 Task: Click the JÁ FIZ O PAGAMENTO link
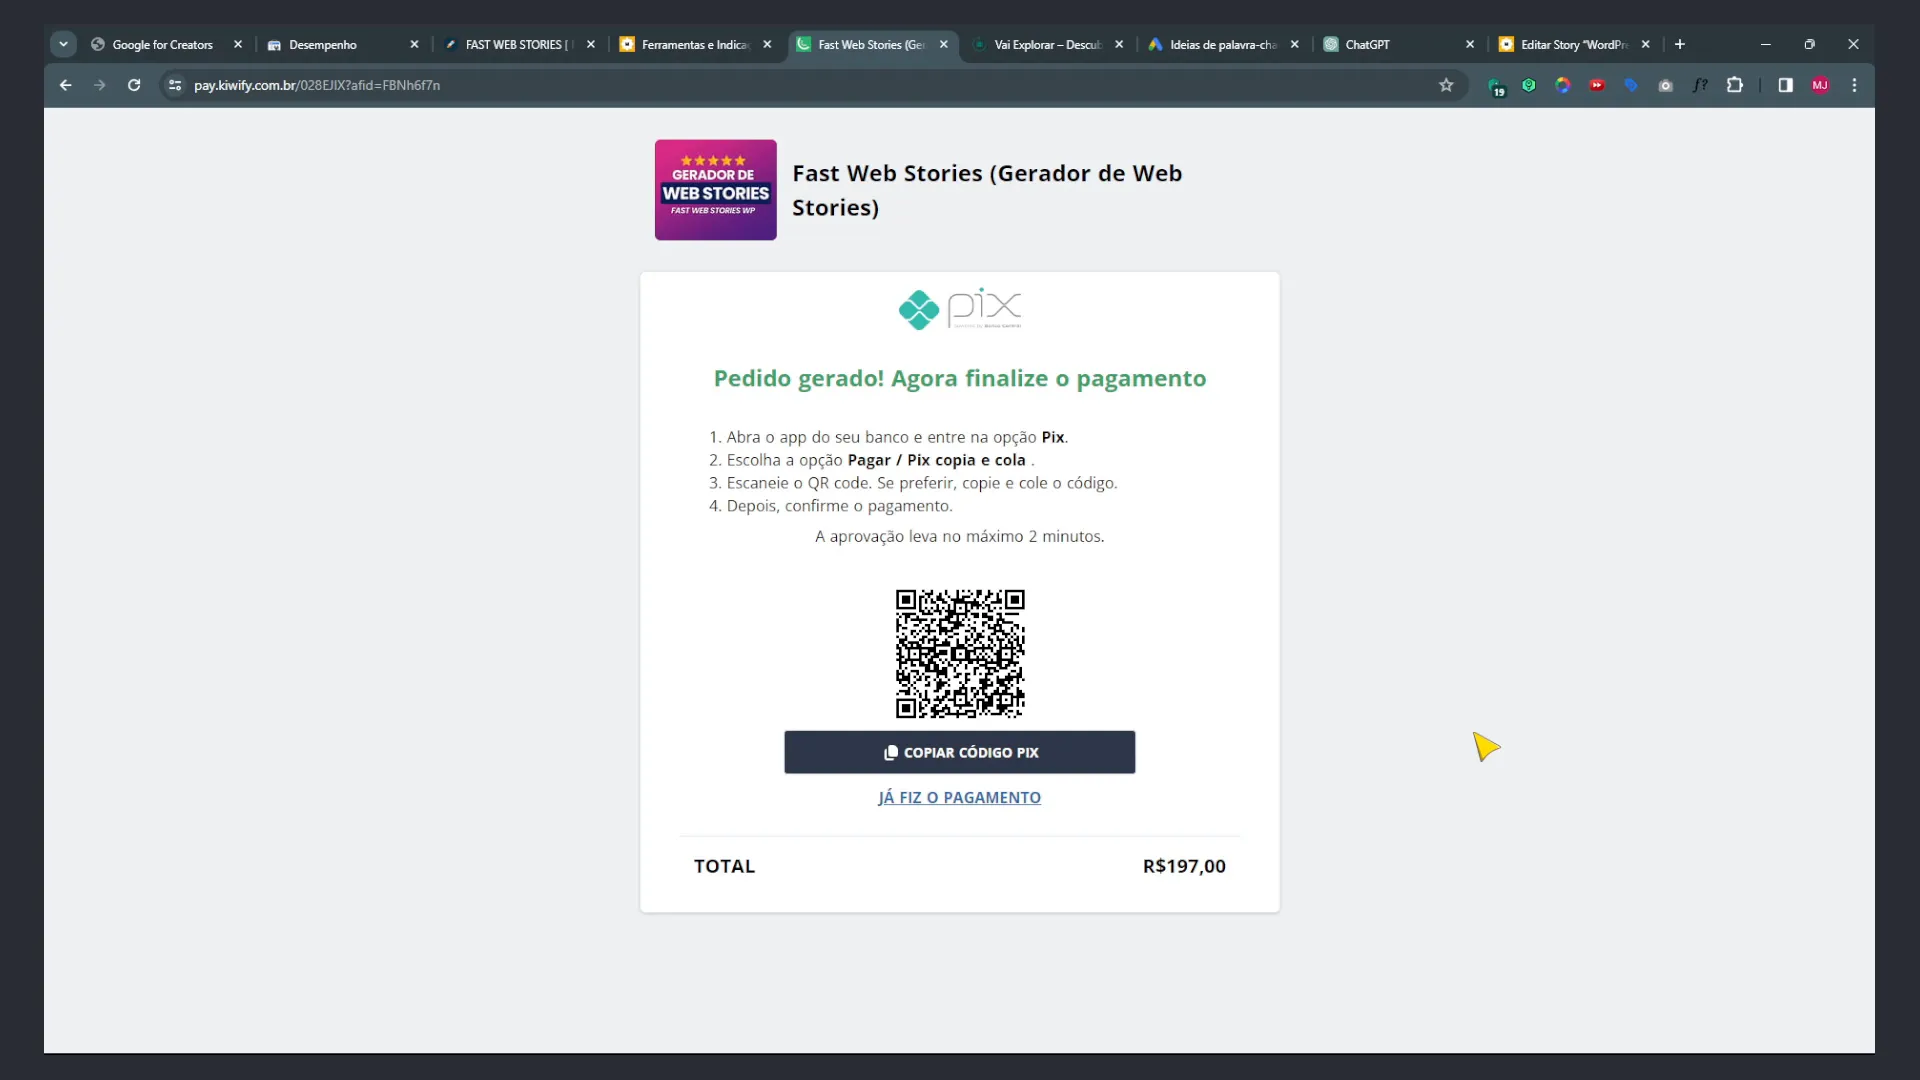click(x=959, y=797)
